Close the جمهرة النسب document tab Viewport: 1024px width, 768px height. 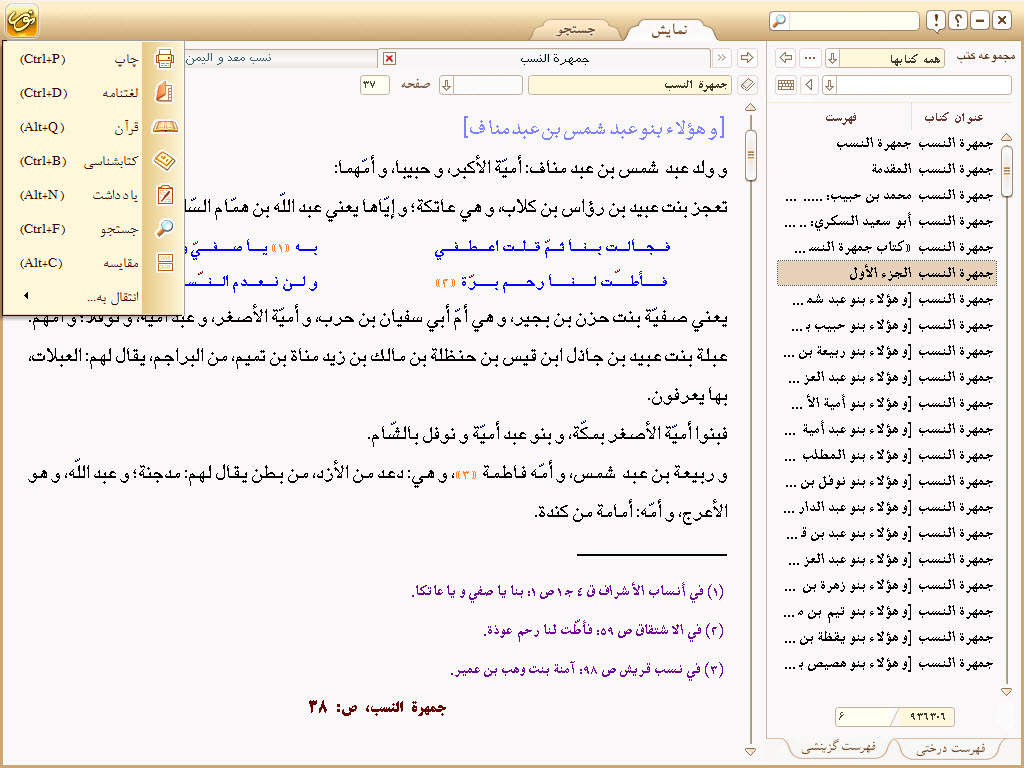click(x=389, y=59)
